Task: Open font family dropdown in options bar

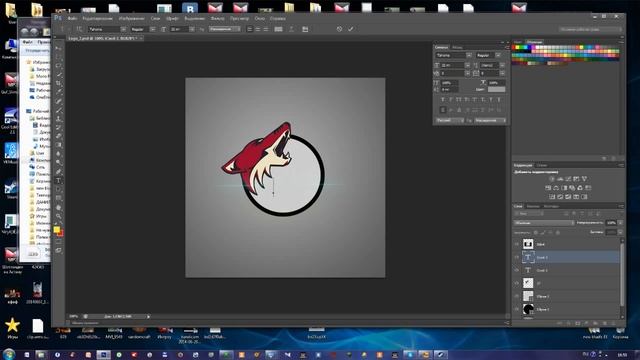Action: [123, 29]
